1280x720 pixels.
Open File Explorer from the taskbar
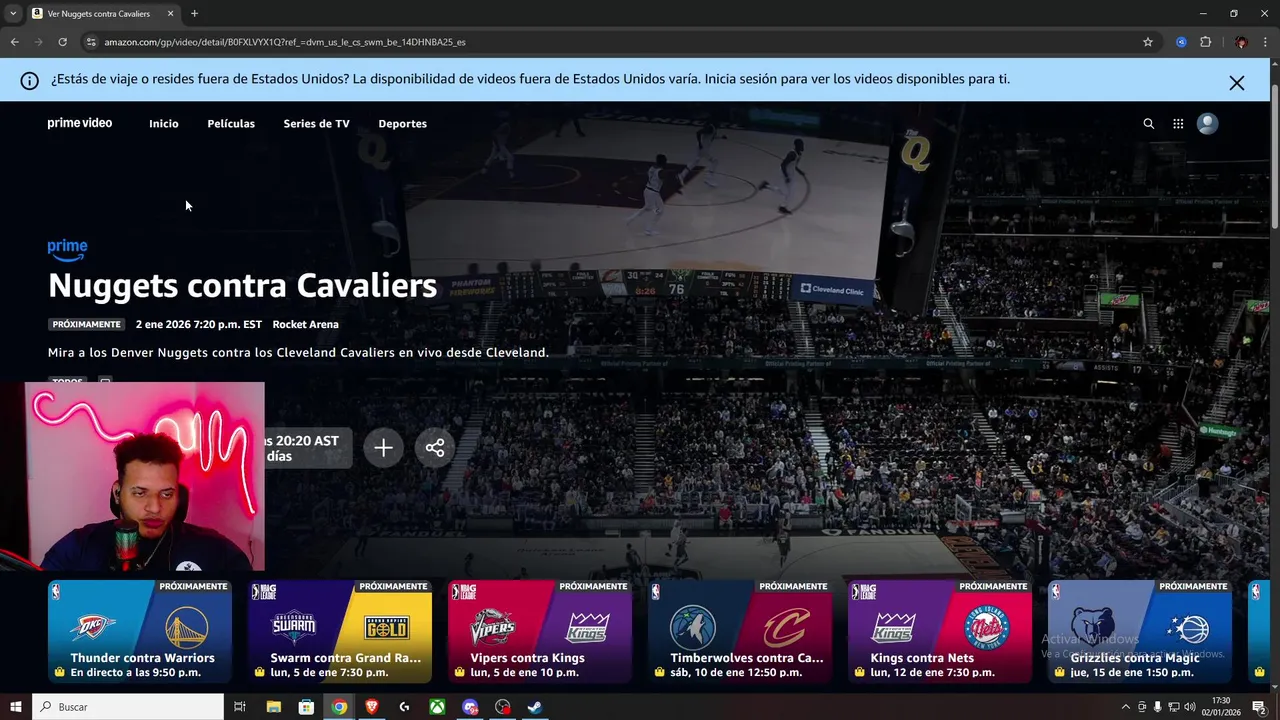click(x=274, y=707)
